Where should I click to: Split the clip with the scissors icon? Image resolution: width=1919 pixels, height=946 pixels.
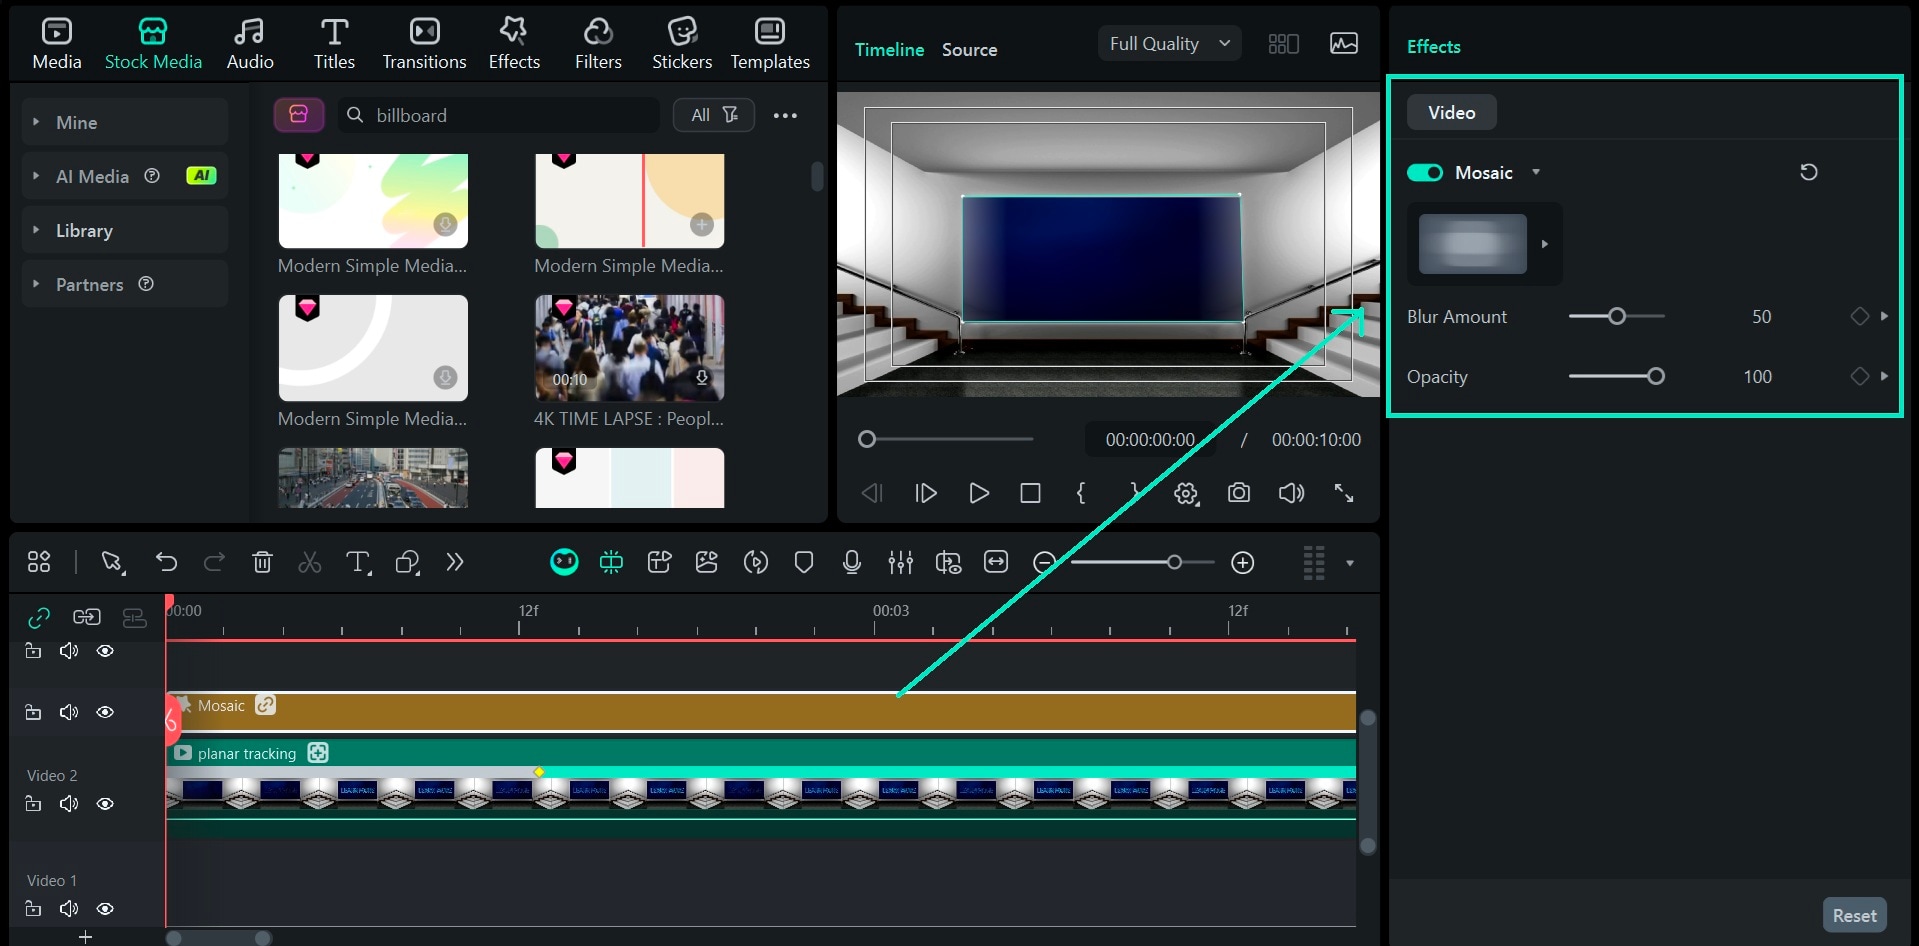tap(310, 562)
